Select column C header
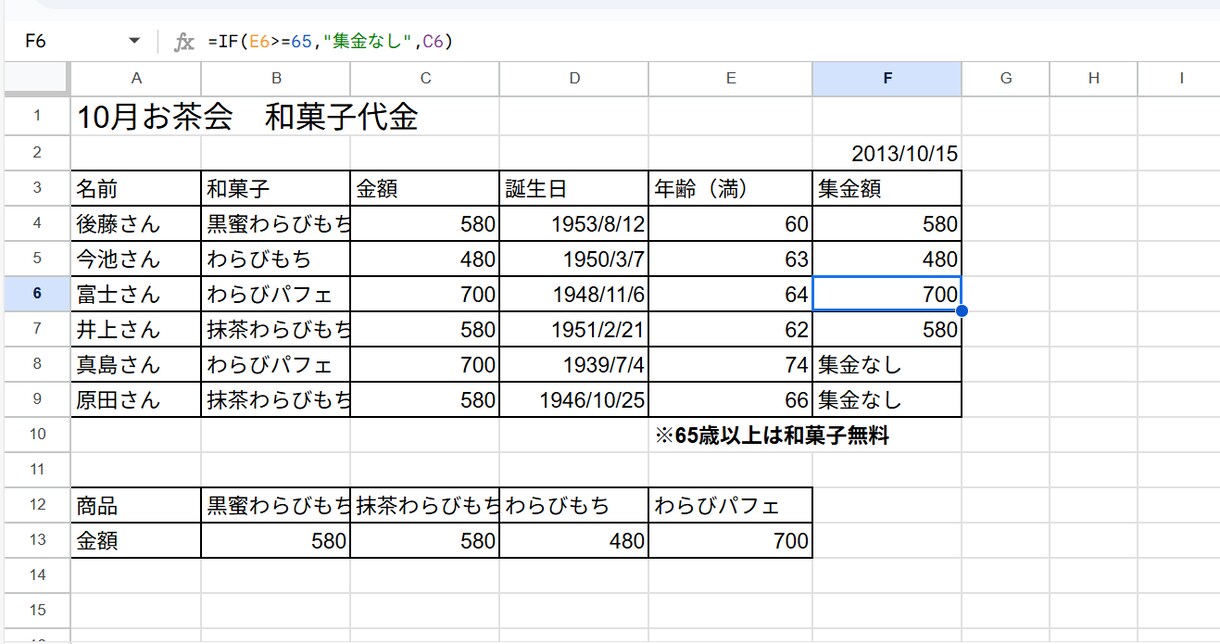 (425, 78)
